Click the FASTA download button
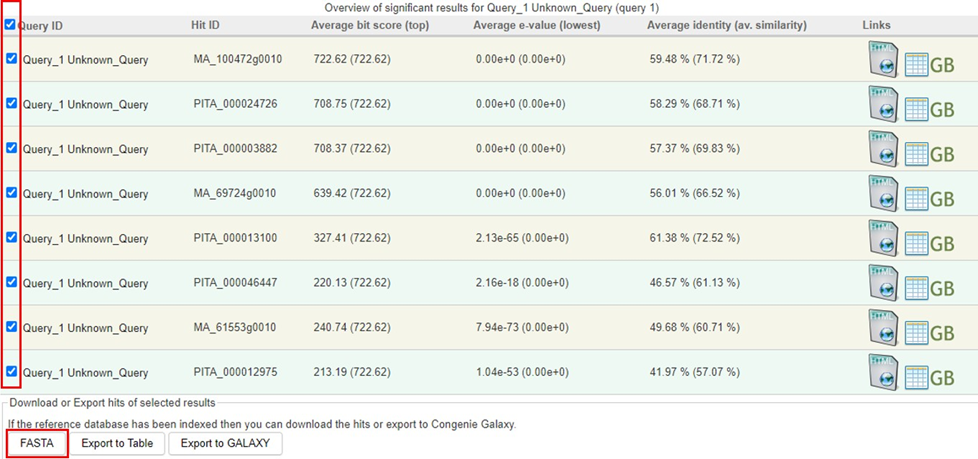The image size is (978, 459). (37, 442)
